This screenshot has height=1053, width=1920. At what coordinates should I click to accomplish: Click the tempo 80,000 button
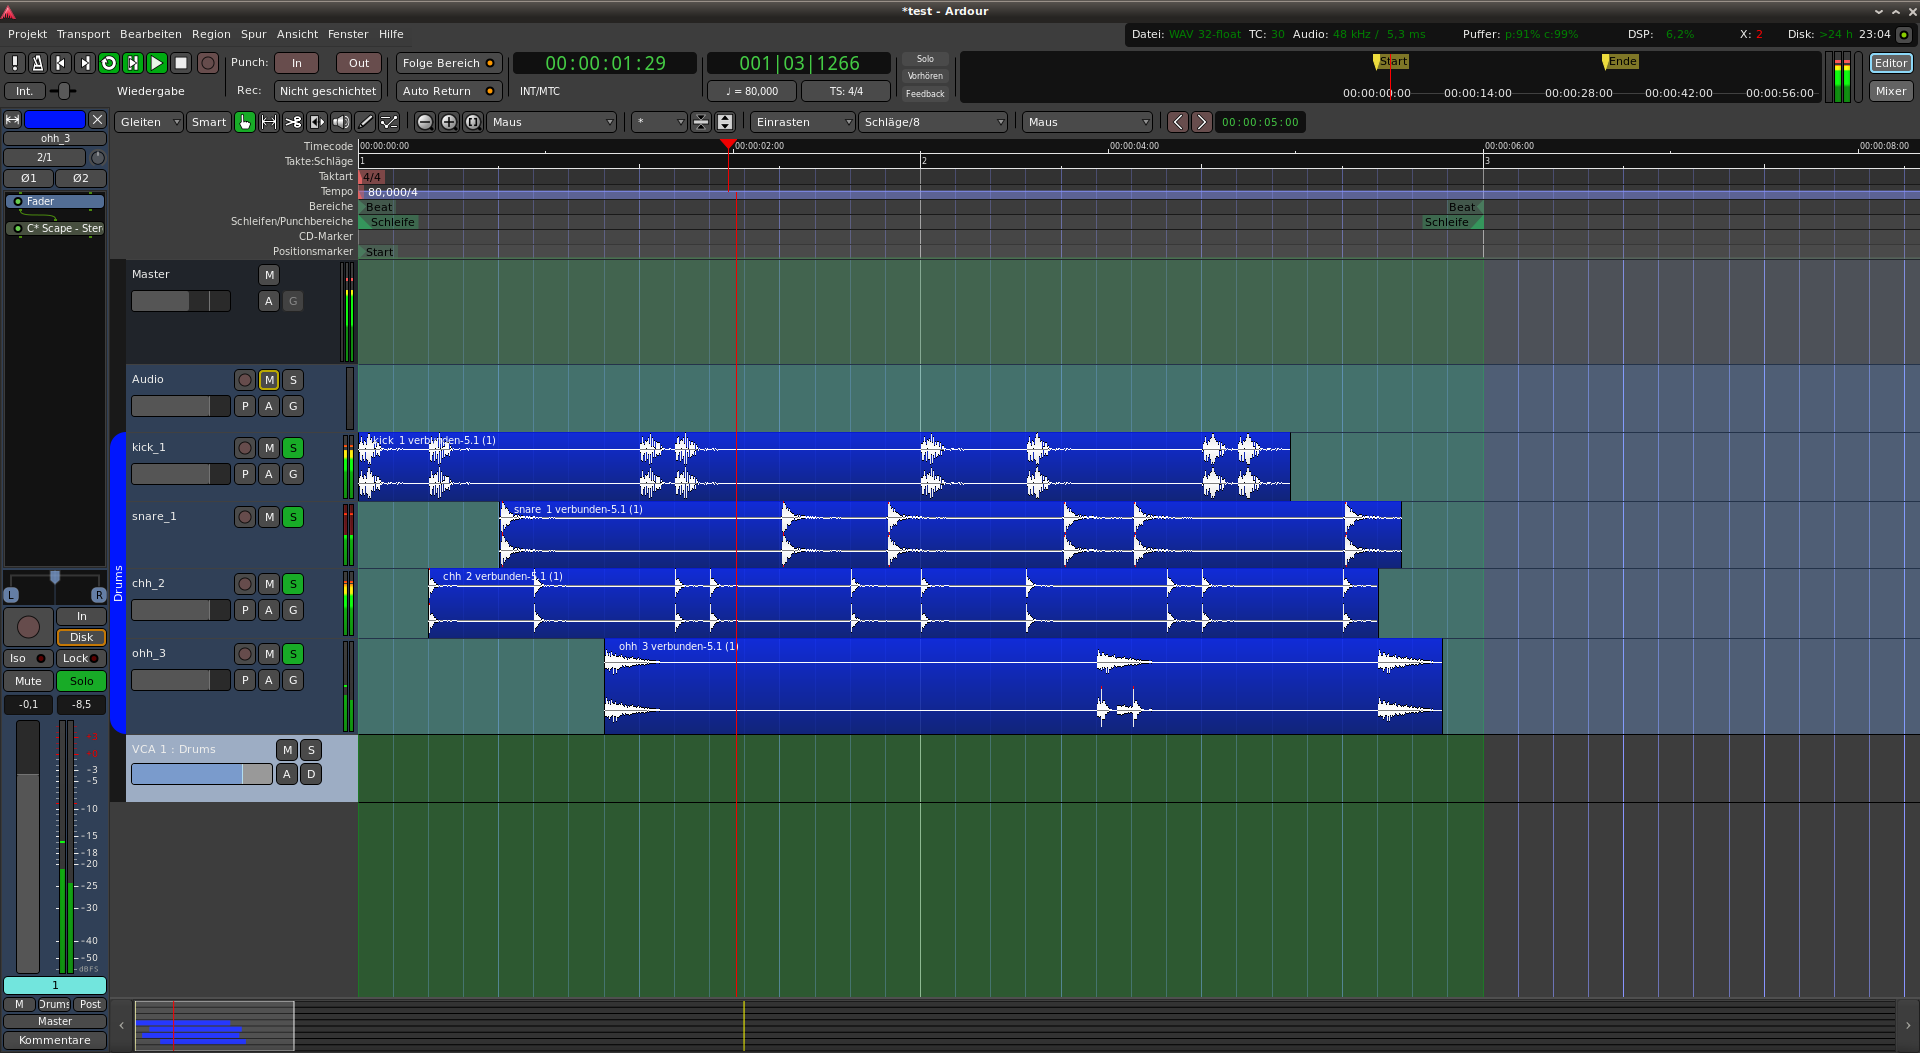coord(752,91)
